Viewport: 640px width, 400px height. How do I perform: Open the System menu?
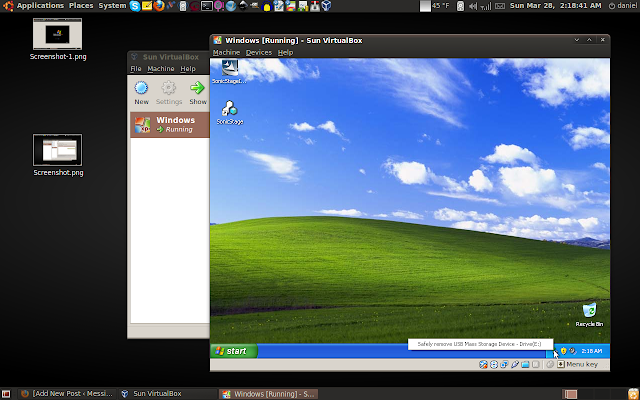click(112, 6)
